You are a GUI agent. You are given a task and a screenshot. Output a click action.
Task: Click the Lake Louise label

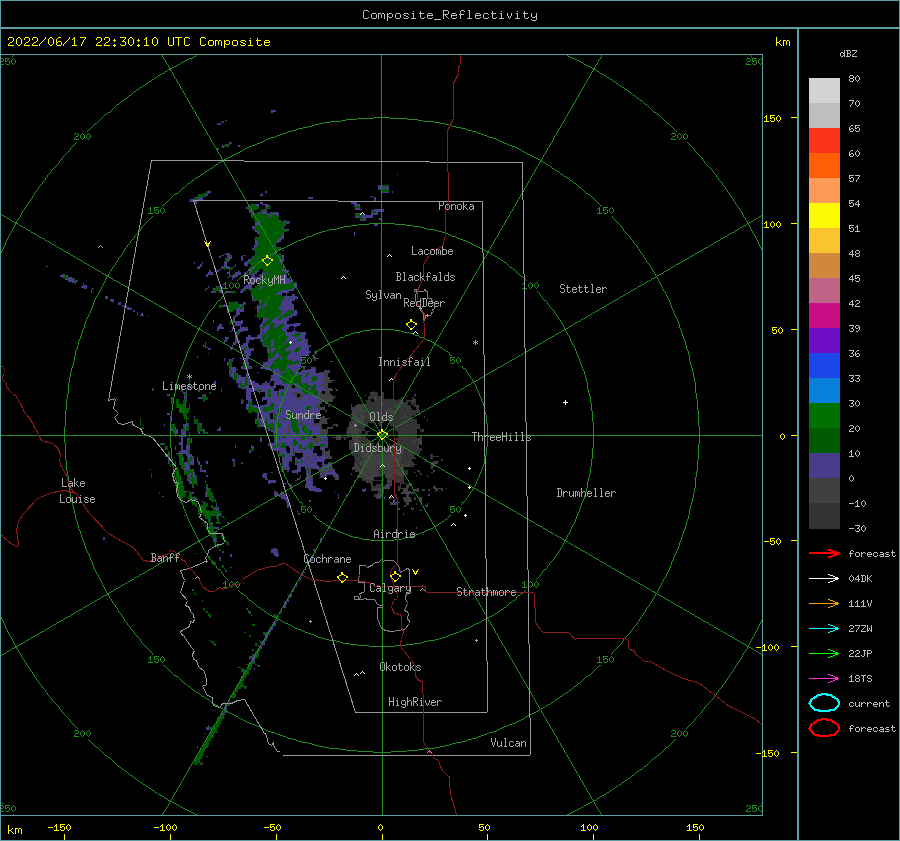pos(77,491)
